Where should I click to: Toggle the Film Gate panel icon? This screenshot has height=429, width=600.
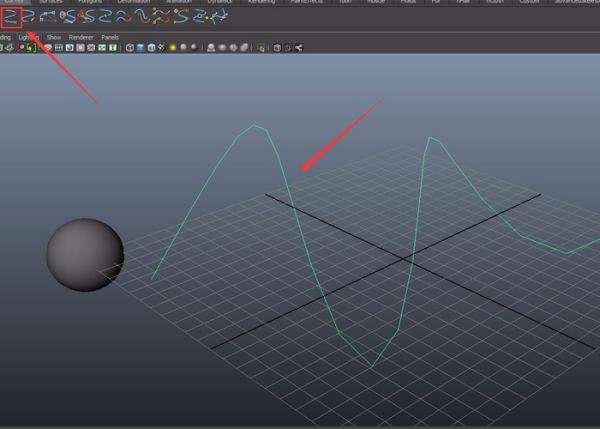[x=59, y=48]
